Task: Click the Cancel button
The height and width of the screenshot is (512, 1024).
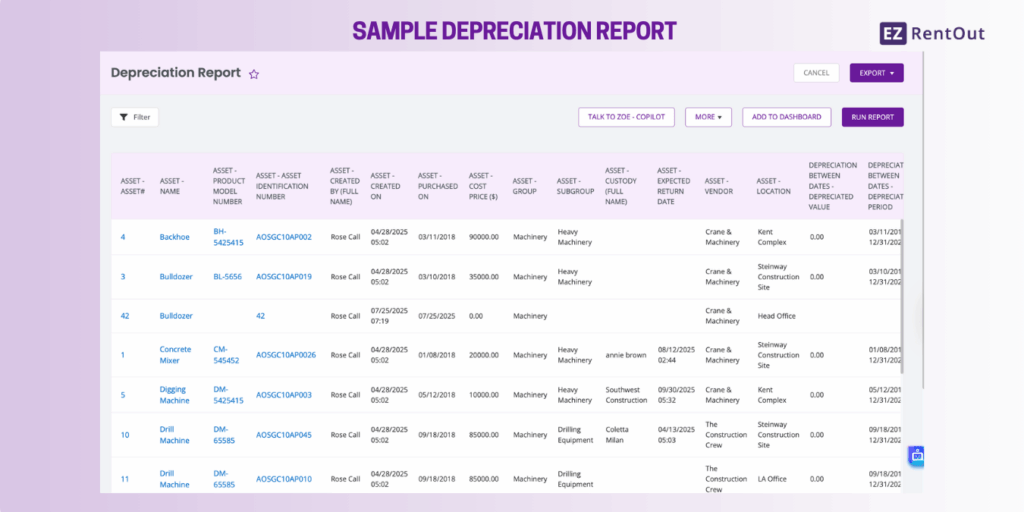Action: pos(816,73)
